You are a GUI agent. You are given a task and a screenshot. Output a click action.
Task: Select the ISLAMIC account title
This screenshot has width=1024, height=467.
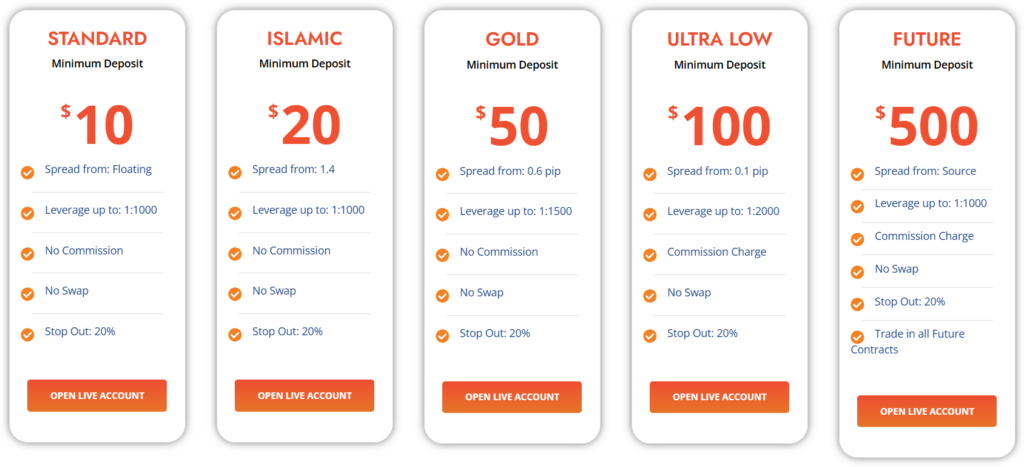304,39
